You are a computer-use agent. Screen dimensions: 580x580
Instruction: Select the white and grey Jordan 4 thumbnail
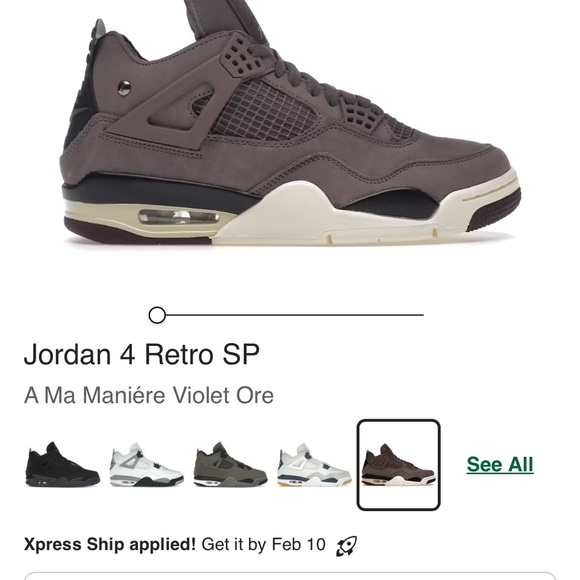(x=146, y=464)
